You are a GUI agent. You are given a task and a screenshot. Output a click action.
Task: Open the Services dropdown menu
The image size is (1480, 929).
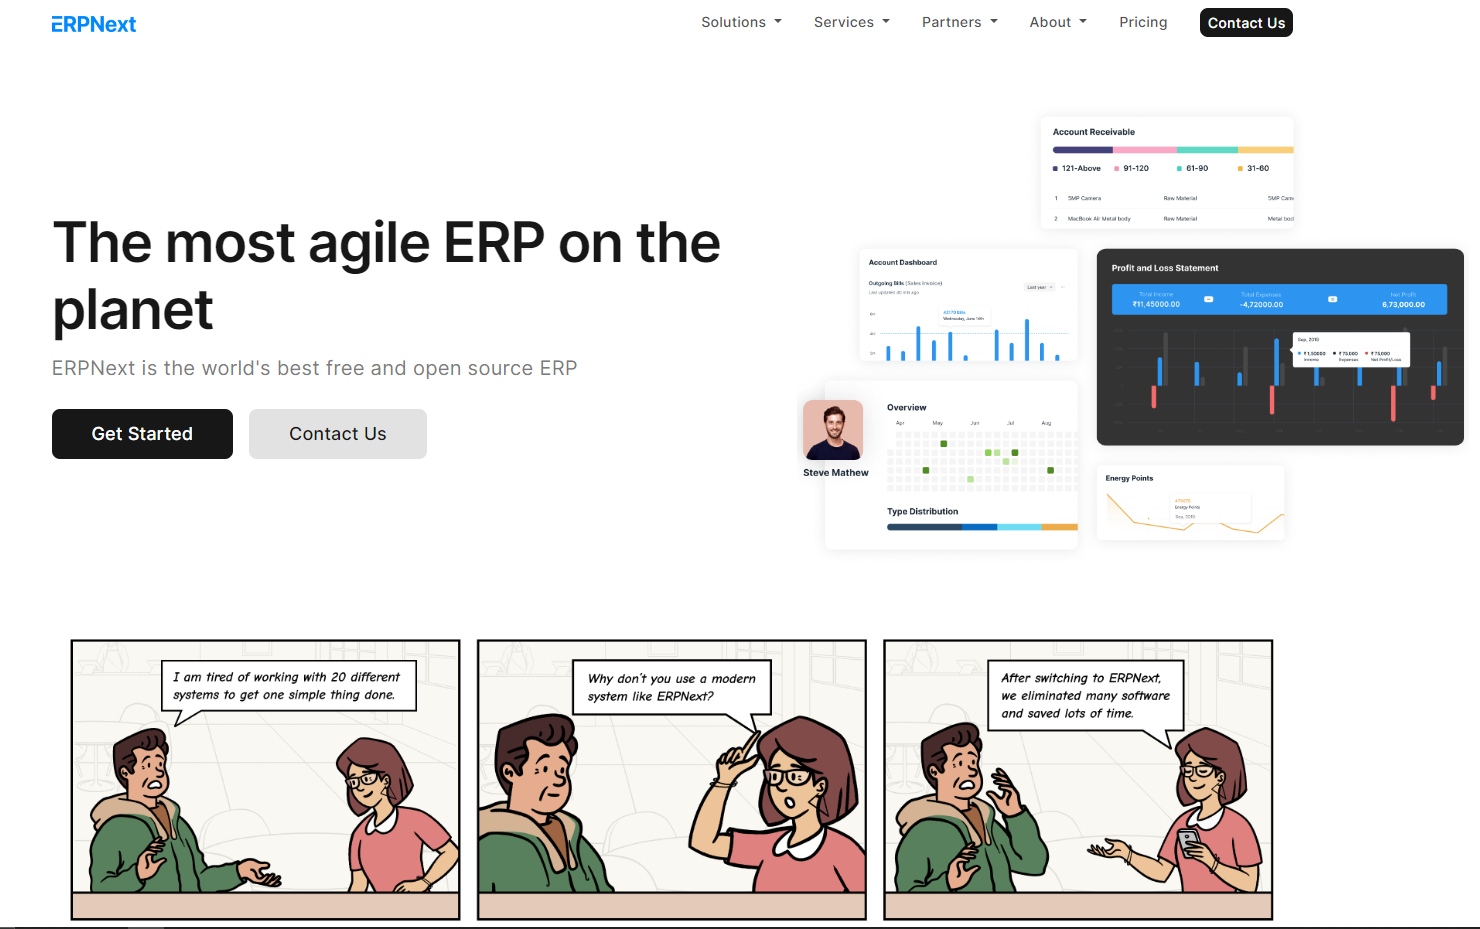851,22
